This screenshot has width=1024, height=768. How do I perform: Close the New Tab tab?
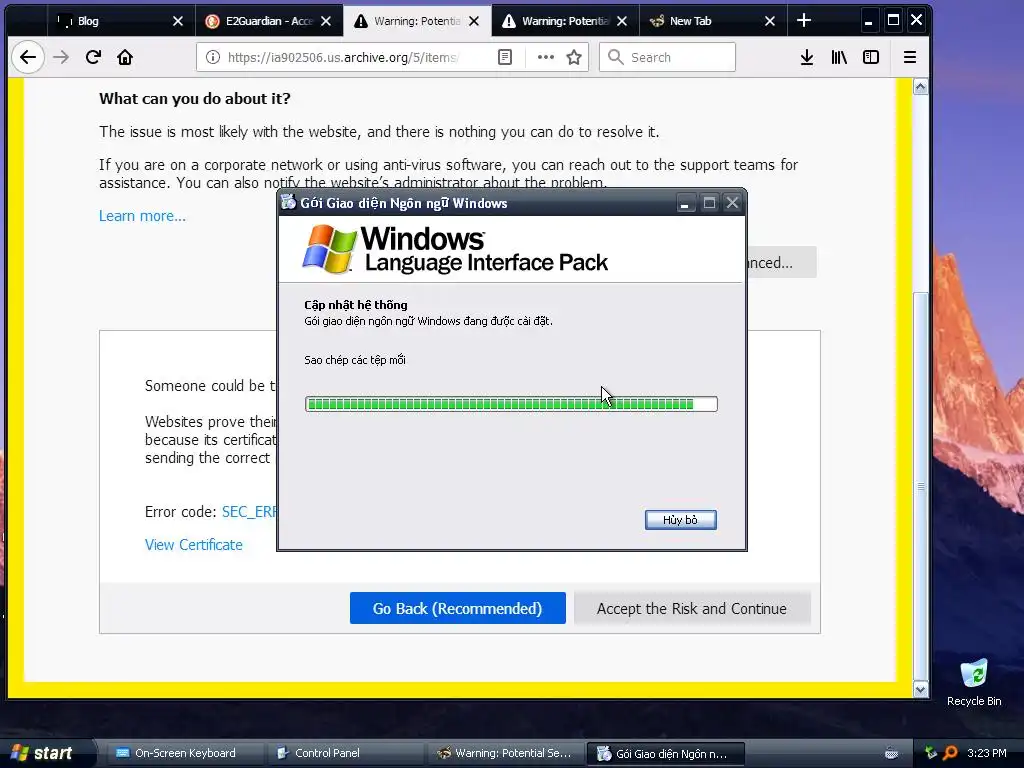tap(769, 21)
